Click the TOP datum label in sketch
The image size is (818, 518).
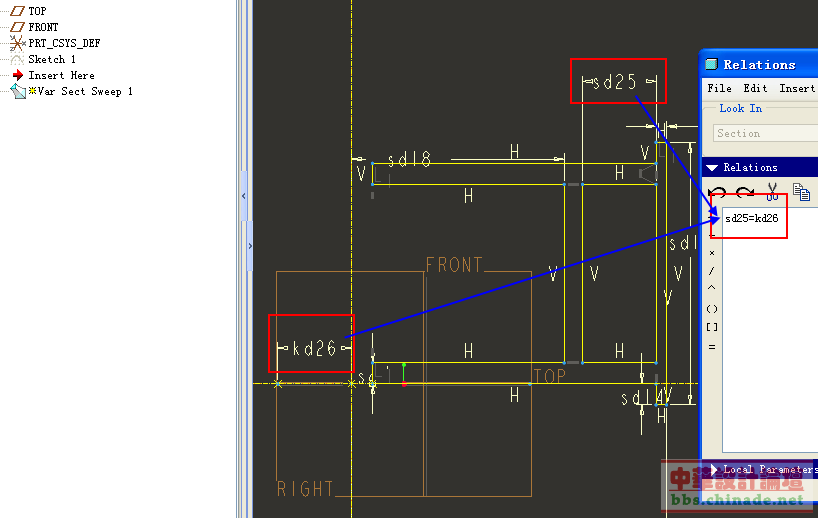pyautogui.click(x=550, y=376)
